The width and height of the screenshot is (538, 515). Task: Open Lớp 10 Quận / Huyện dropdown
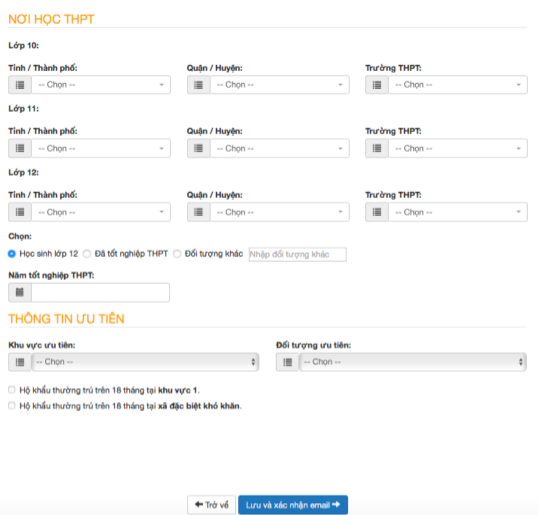(280, 85)
